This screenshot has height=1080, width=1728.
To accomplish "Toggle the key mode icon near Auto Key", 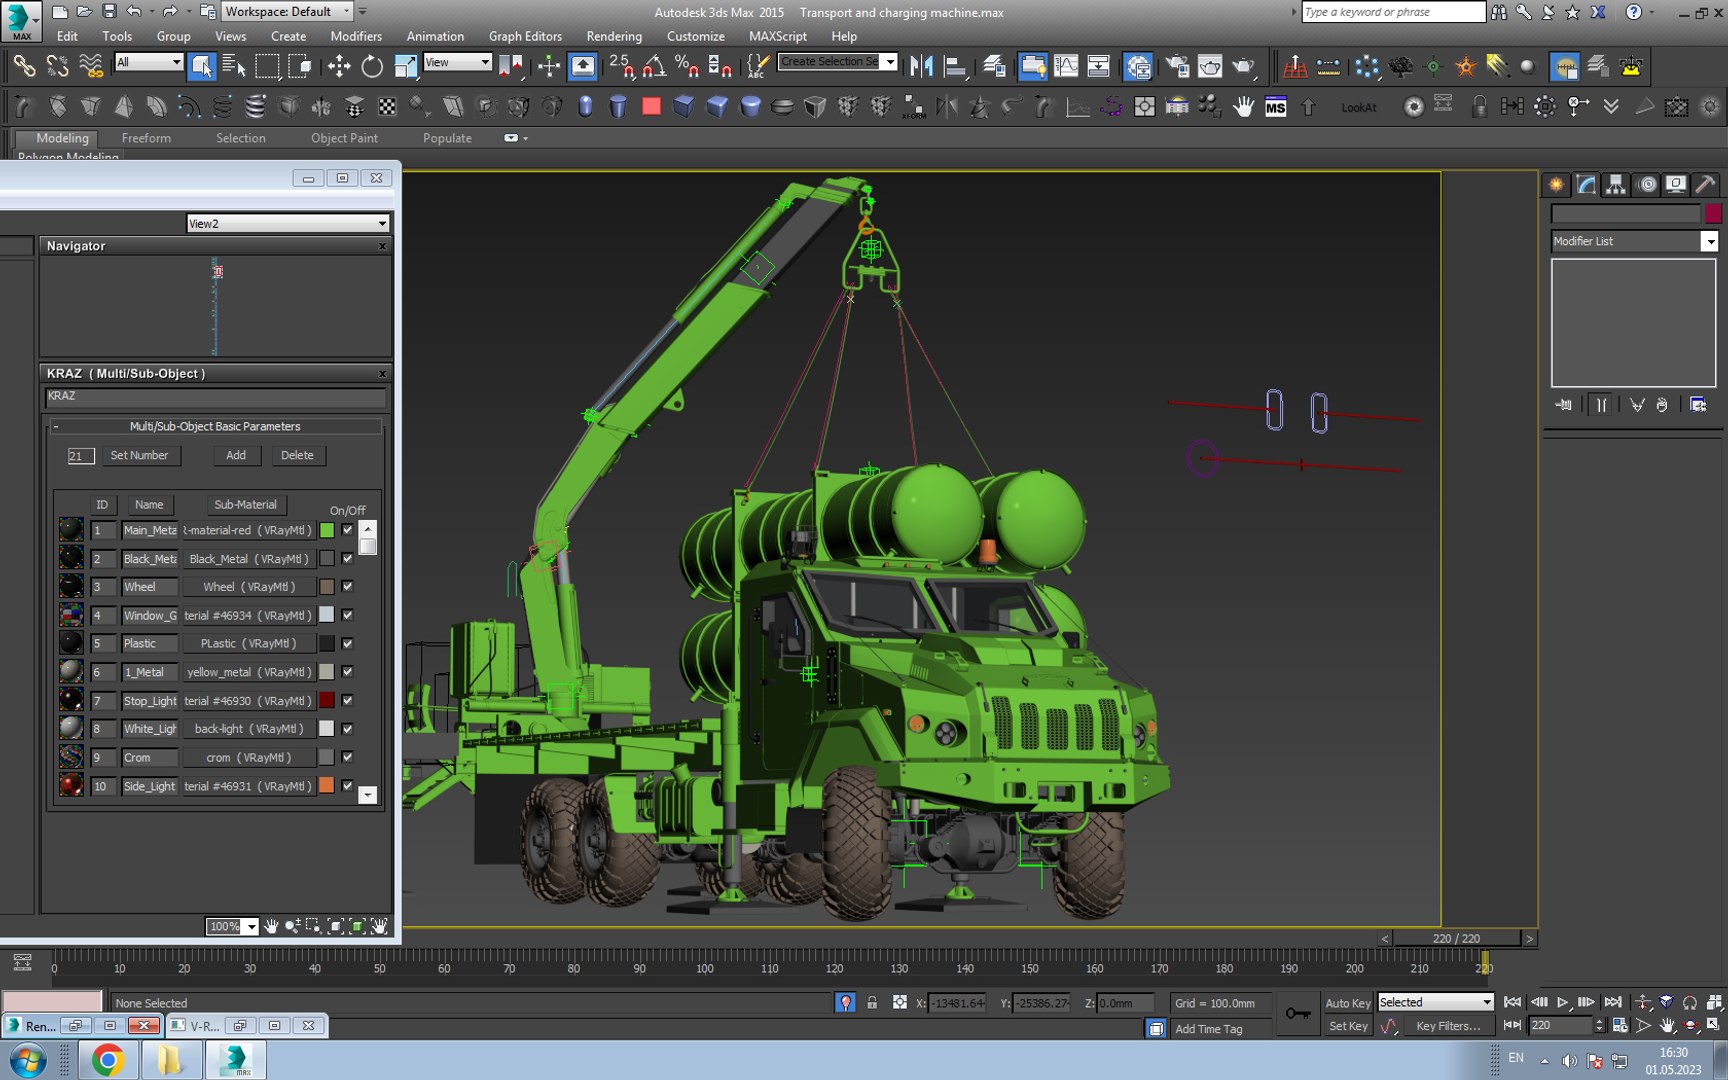I will tap(1299, 1013).
